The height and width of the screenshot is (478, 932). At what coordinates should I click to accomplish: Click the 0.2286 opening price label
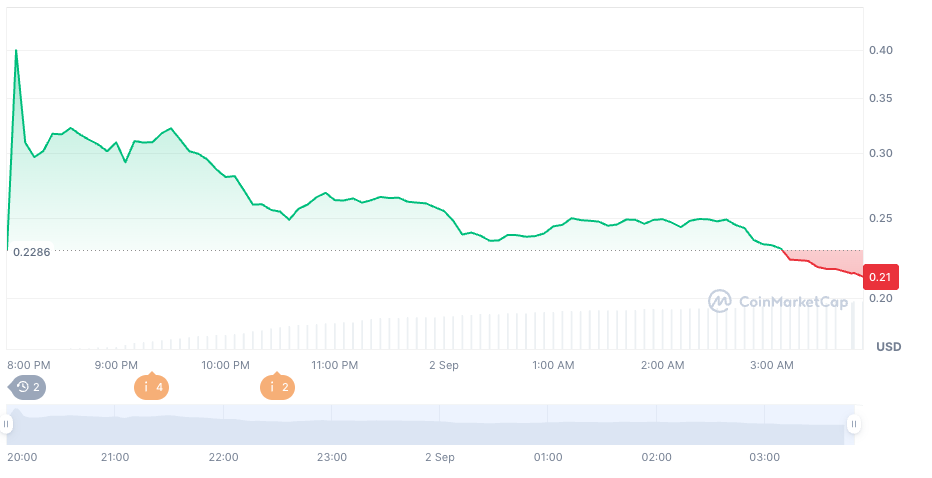tap(31, 252)
